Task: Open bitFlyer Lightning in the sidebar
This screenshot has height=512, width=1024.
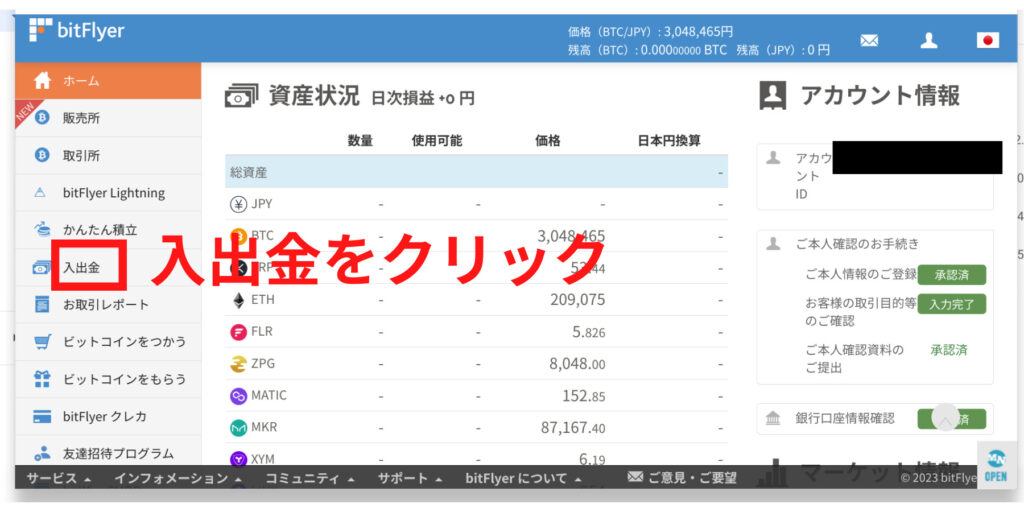Action: tap(108, 193)
